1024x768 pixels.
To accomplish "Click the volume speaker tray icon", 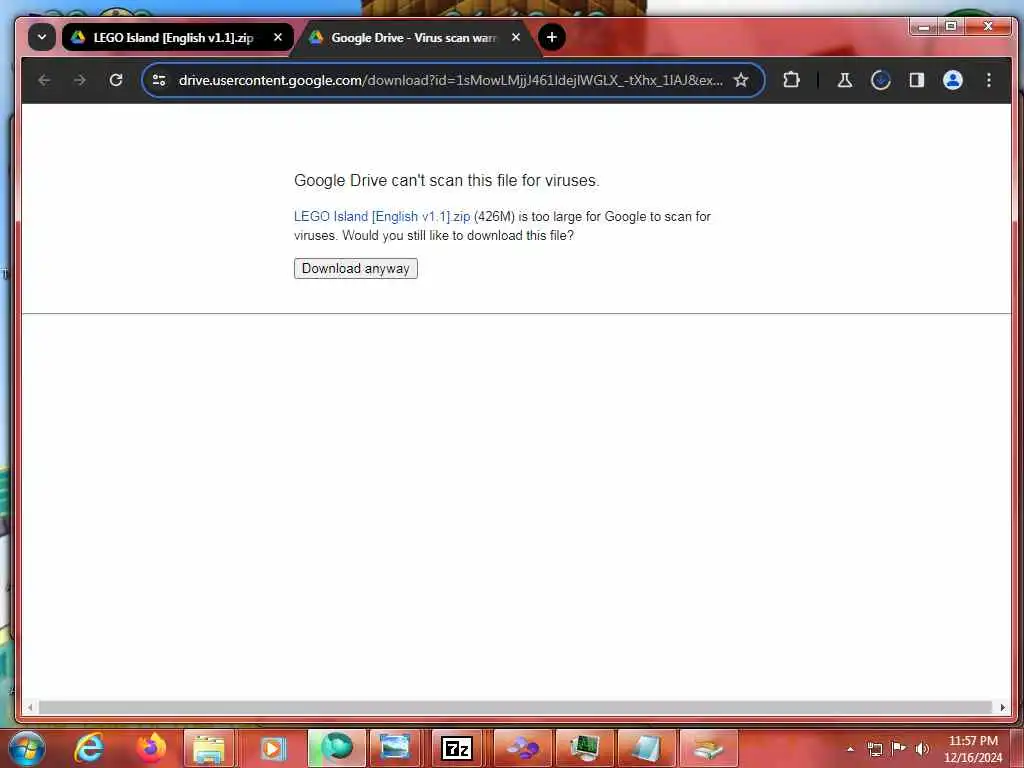I will pos(922,749).
